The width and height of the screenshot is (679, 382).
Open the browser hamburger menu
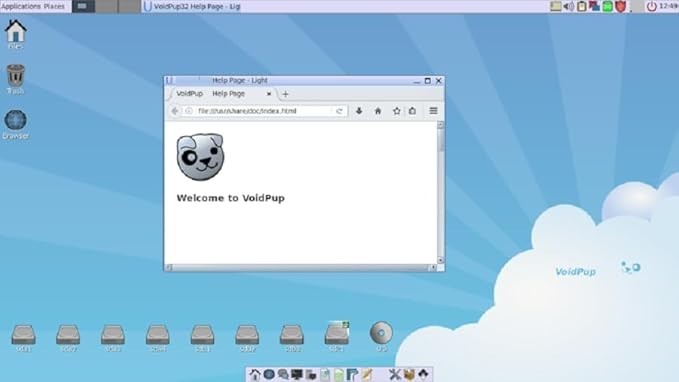[x=433, y=111]
